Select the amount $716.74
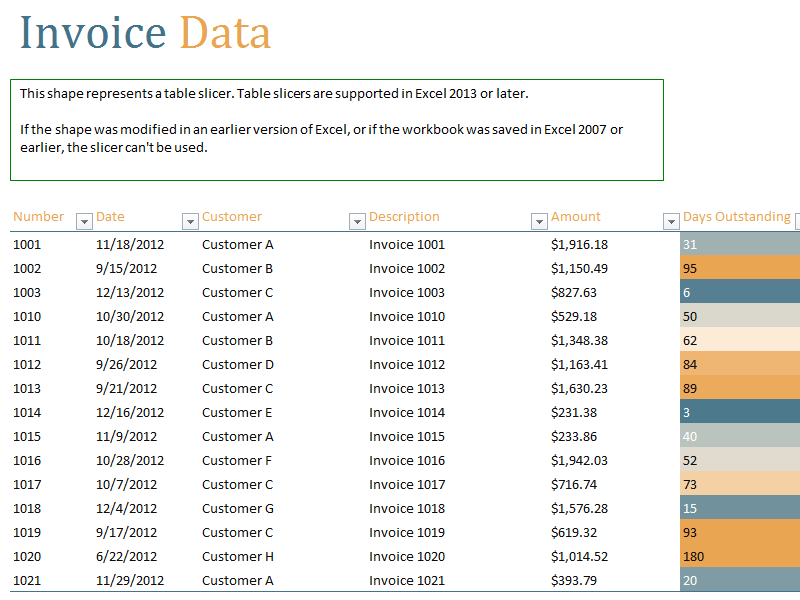800x600 pixels. tap(573, 485)
